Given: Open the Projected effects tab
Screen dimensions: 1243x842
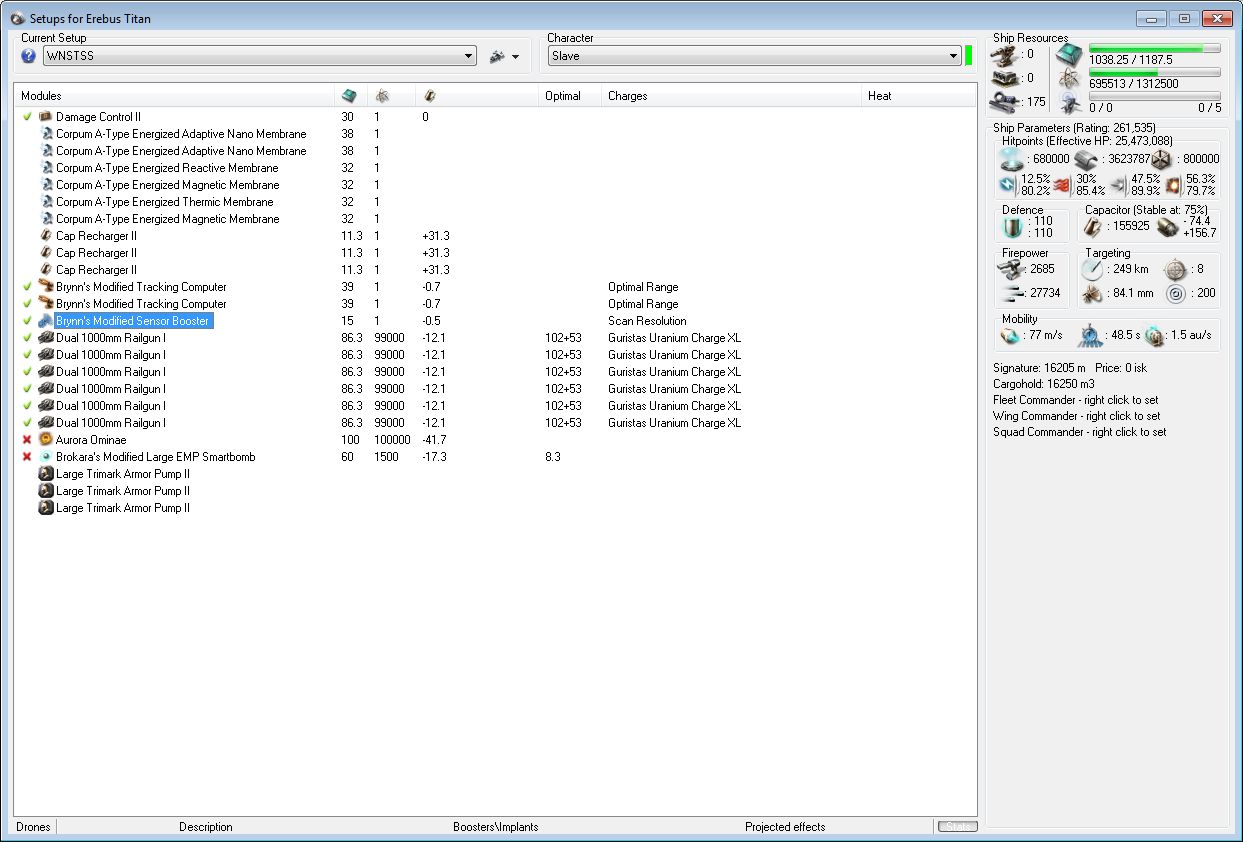Looking at the screenshot, I should click(785, 827).
